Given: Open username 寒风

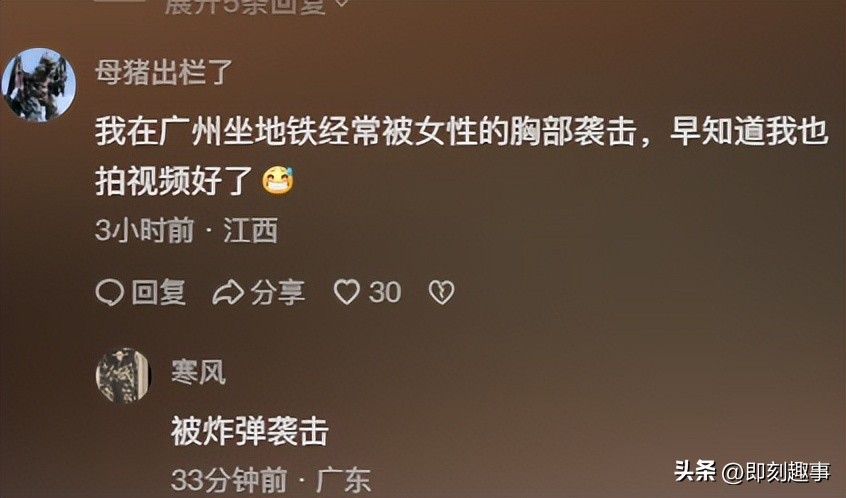Looking at the screenshot, I should (x=198, y=372).
